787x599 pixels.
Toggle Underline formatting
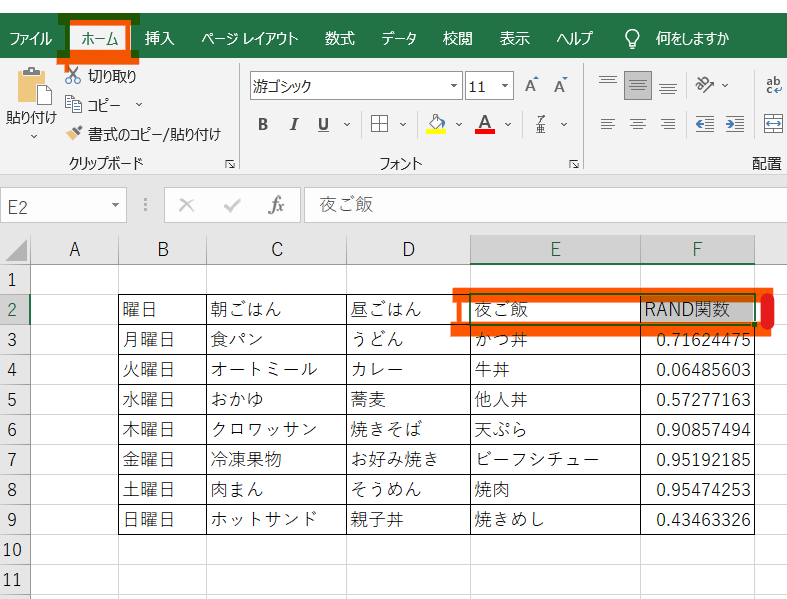[324, 124]
